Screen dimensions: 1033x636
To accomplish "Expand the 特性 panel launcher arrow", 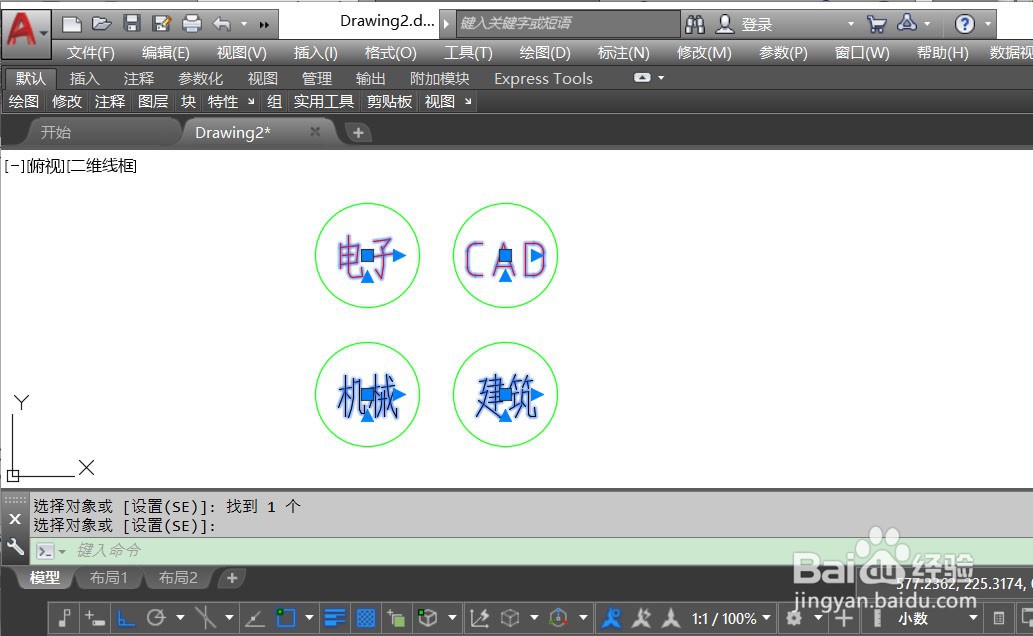I will click(x=251, y=101).
